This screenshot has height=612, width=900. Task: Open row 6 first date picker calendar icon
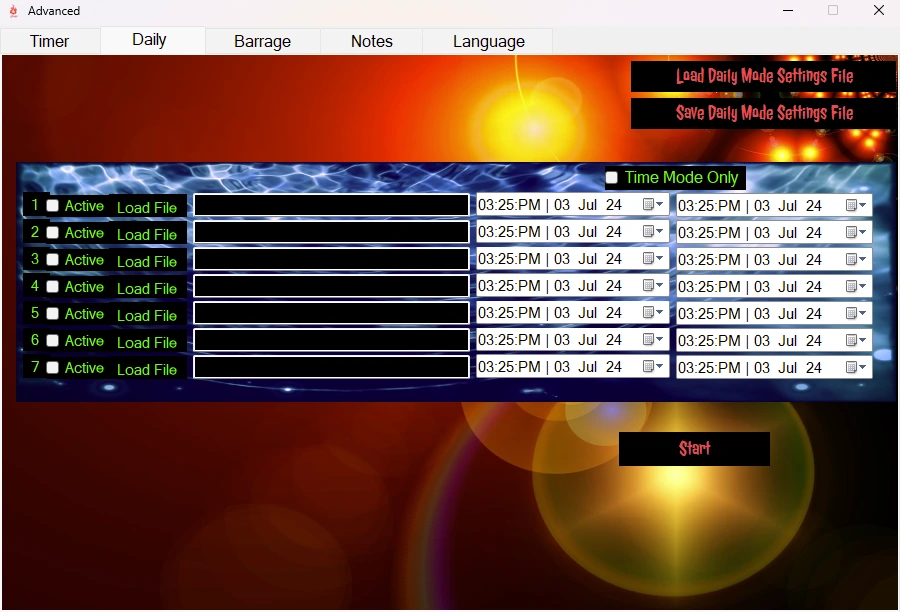click(653, 339)
